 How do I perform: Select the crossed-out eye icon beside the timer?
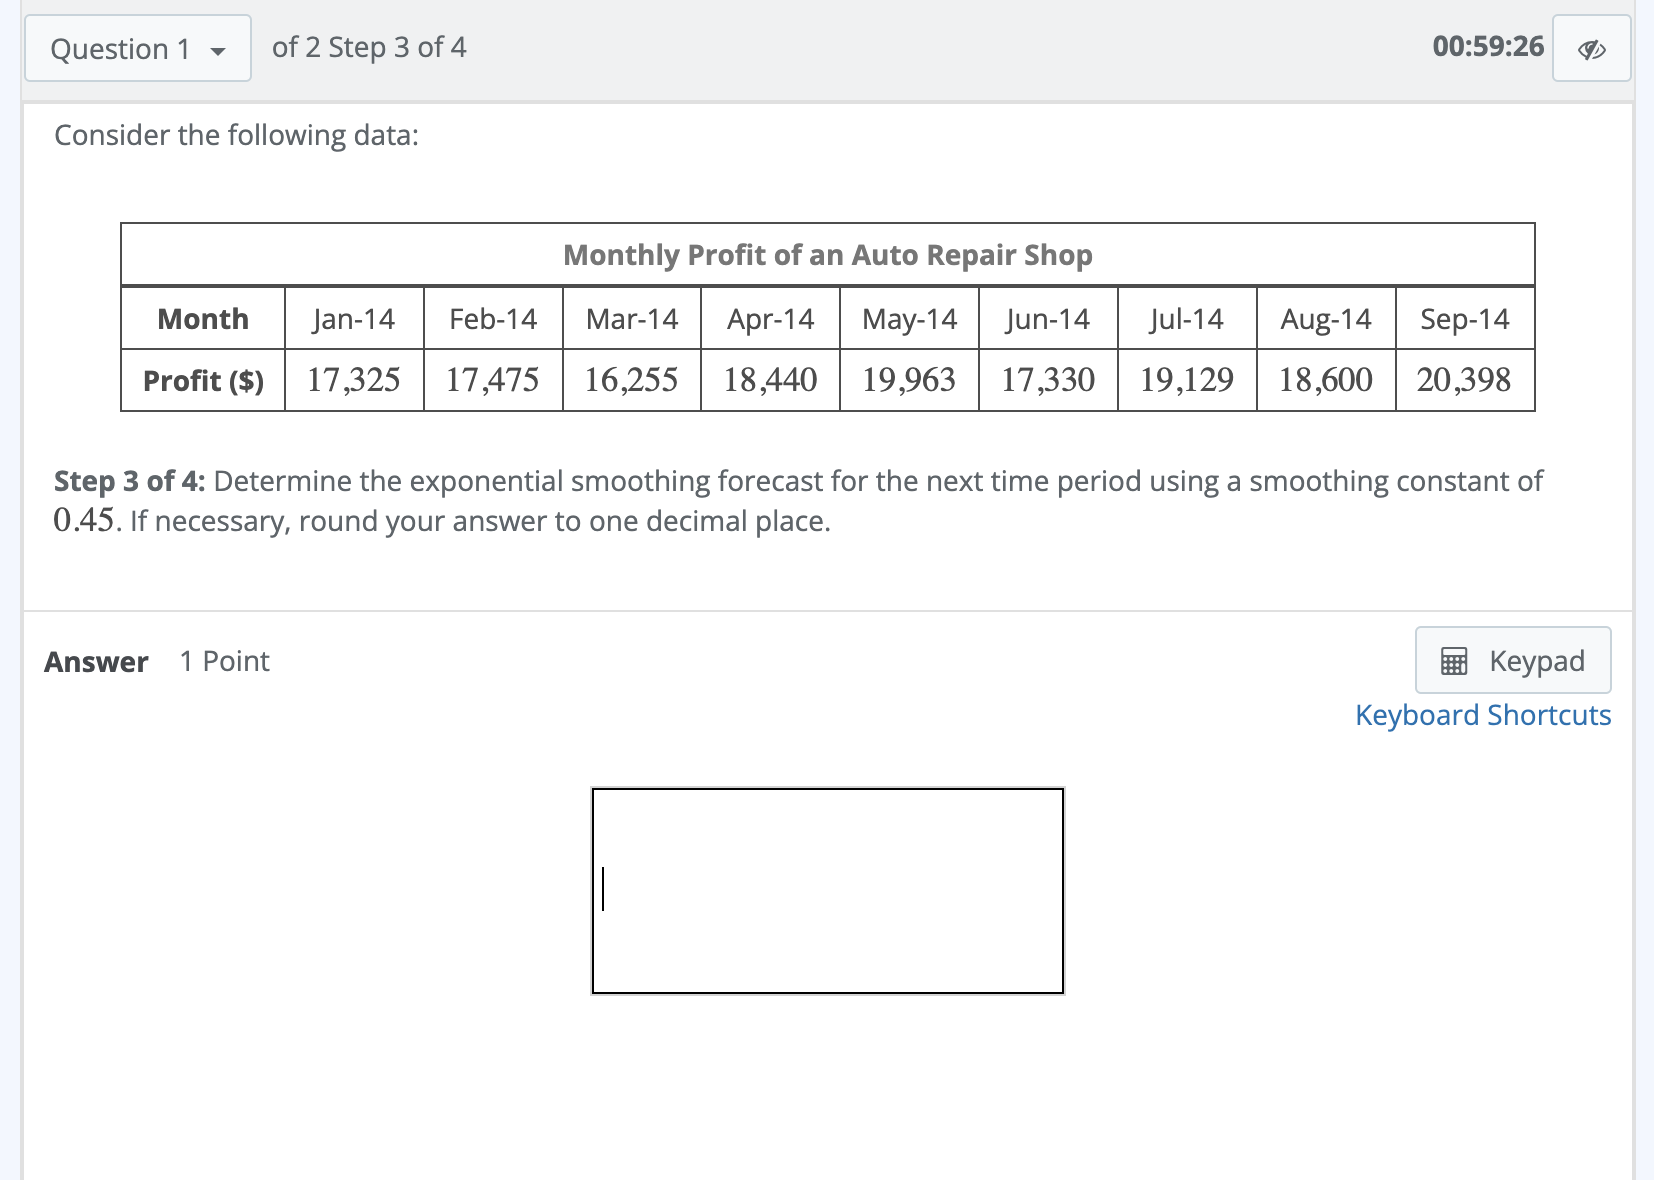[1591, 47]
